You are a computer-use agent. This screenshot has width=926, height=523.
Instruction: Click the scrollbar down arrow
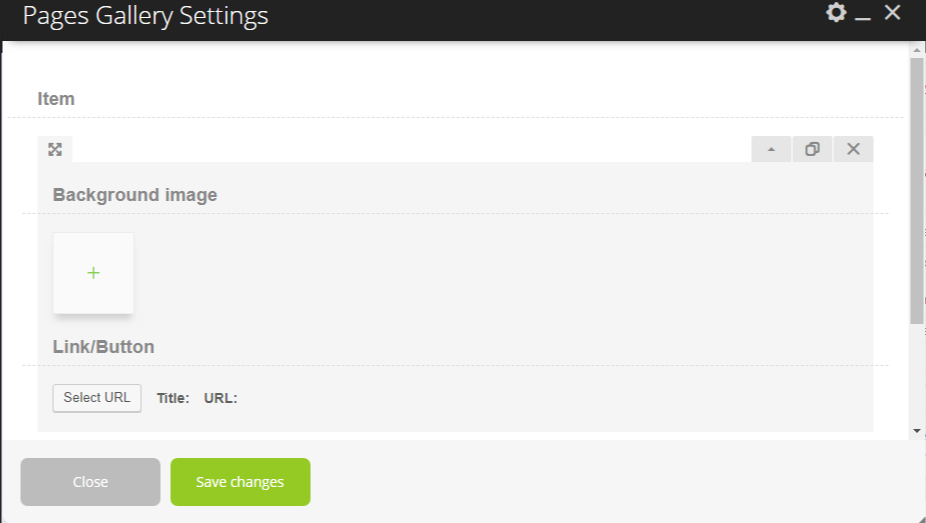[917, 431]
